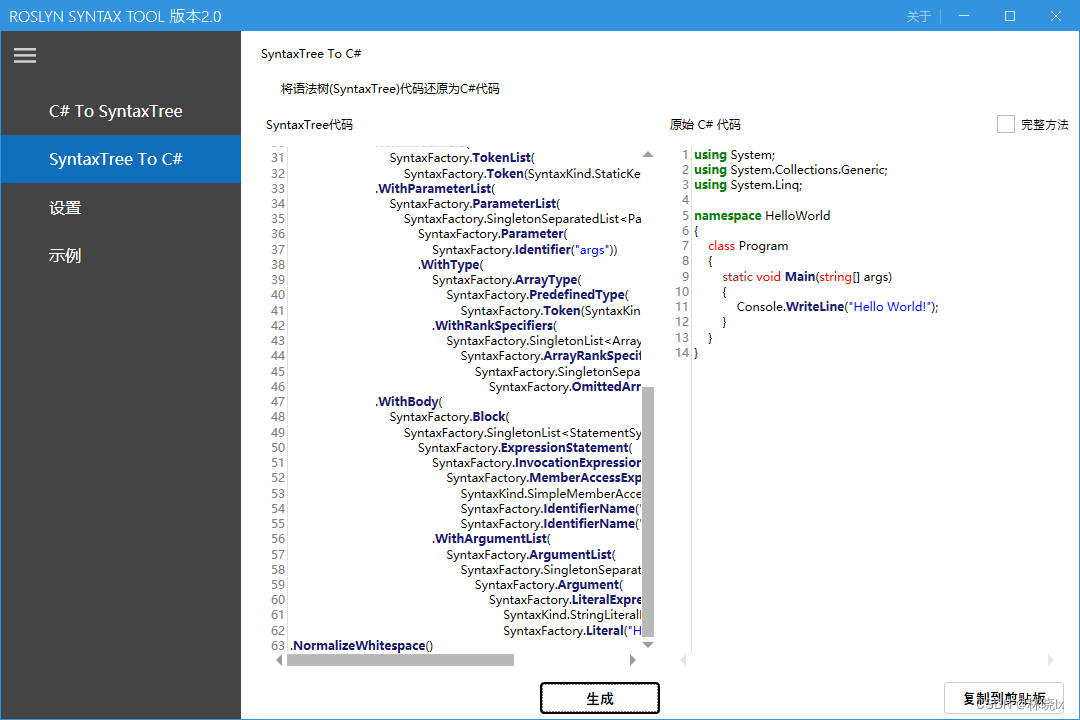Click SyntaxFactory.Identifier("args") on line 37
1080x720 pixels.
tap(525, 249)
